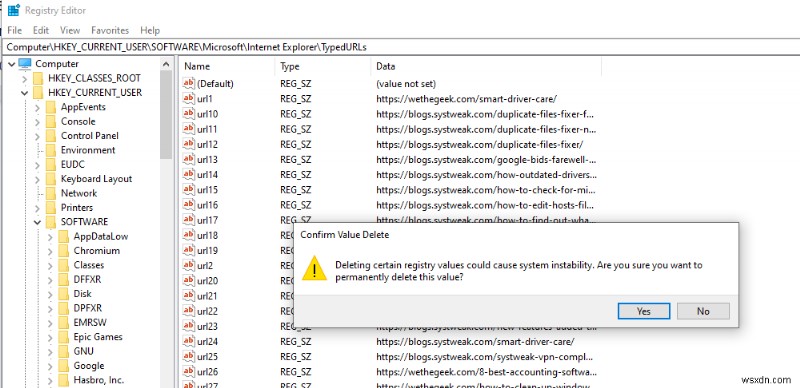The image size is (800, 388).
Task: Collapse the HKEY_CURRENT_USER node
Action: (x=24, y=93)
